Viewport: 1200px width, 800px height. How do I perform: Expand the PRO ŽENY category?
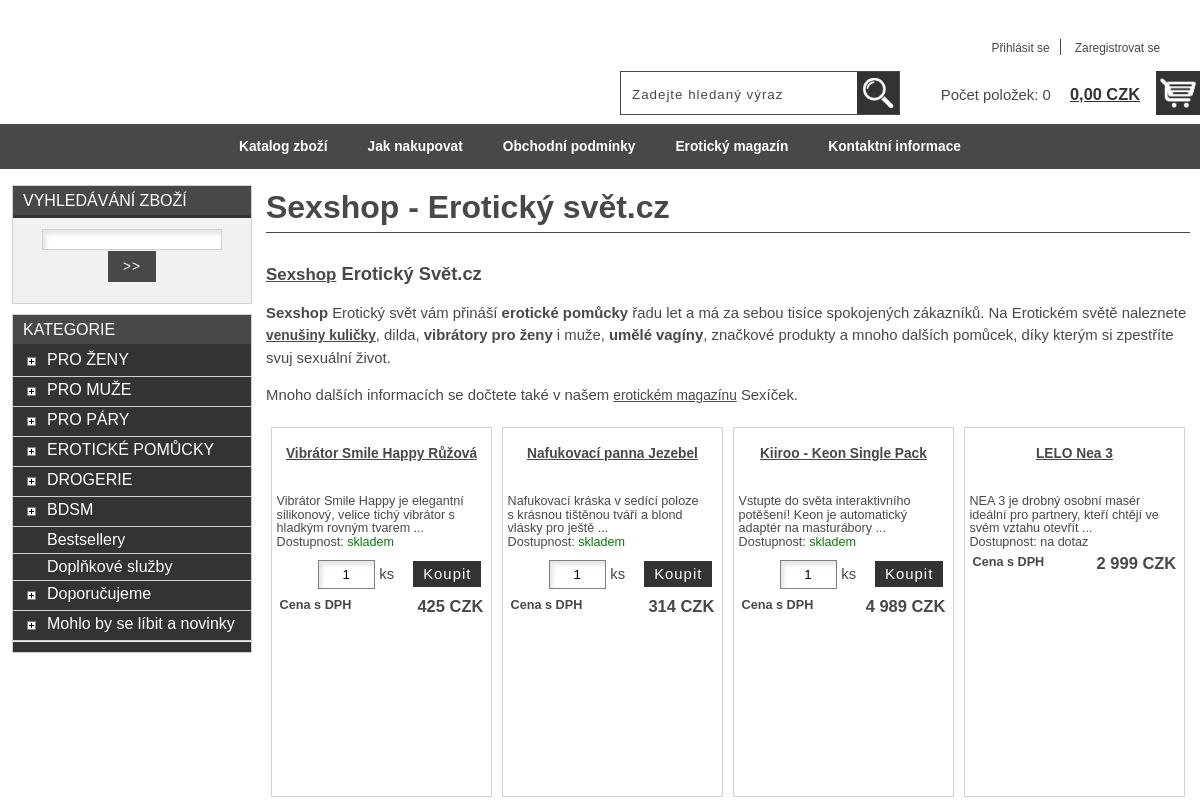click(x=31, y=361)
